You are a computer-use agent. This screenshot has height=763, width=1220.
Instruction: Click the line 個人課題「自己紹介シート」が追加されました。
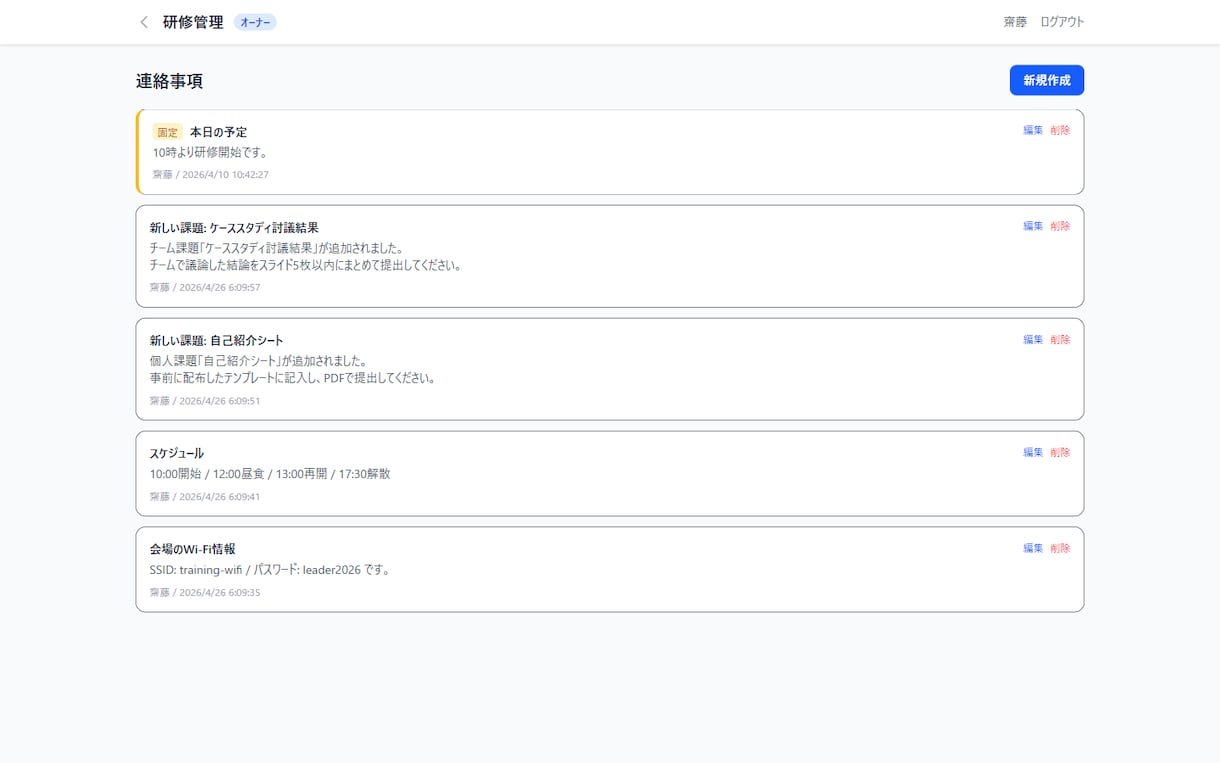pyautogui.click(x=259, y=361)
